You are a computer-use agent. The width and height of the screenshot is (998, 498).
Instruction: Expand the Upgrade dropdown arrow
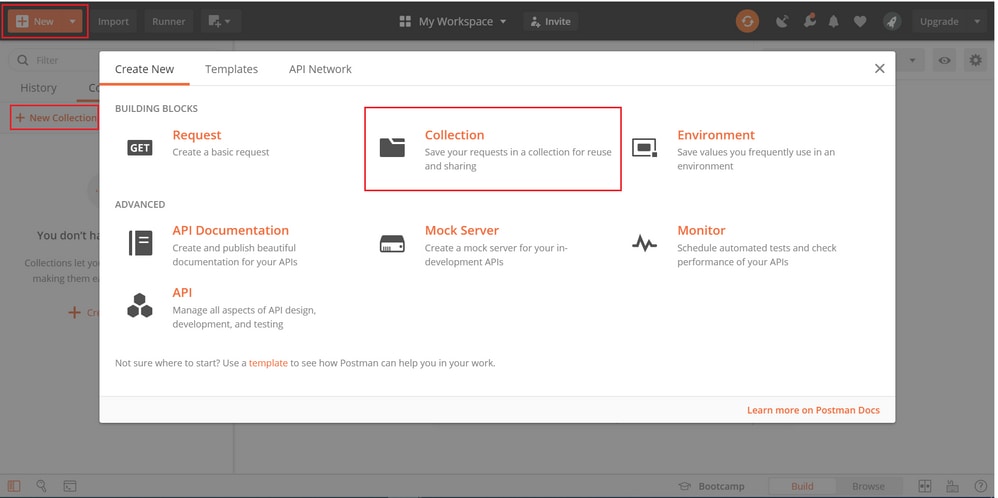click(x=977, y=22)
